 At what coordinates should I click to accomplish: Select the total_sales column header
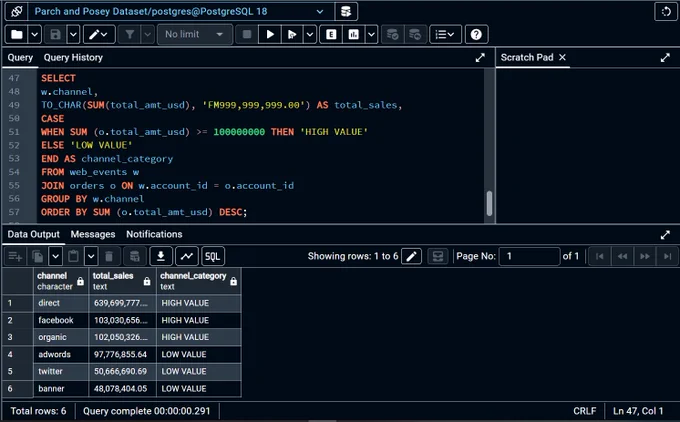coord(122,281)
